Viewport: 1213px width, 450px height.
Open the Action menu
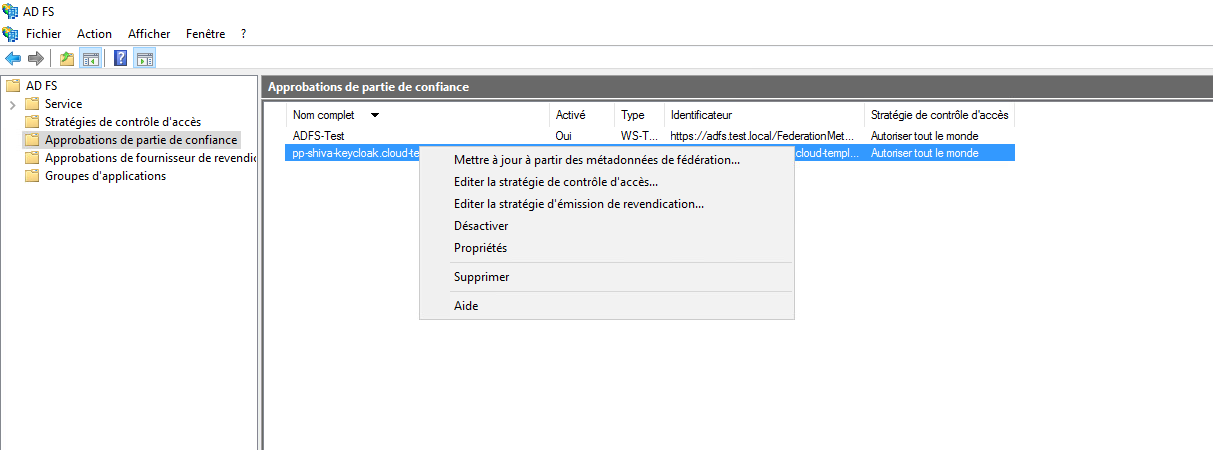[x=94, y=34]
